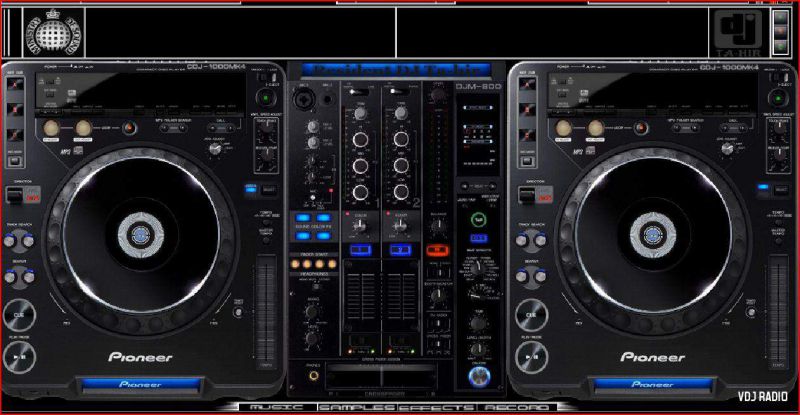Skip to previous track on right deck
The height and width of the screenshot is (415, 800).
click(x=521, y=240)
